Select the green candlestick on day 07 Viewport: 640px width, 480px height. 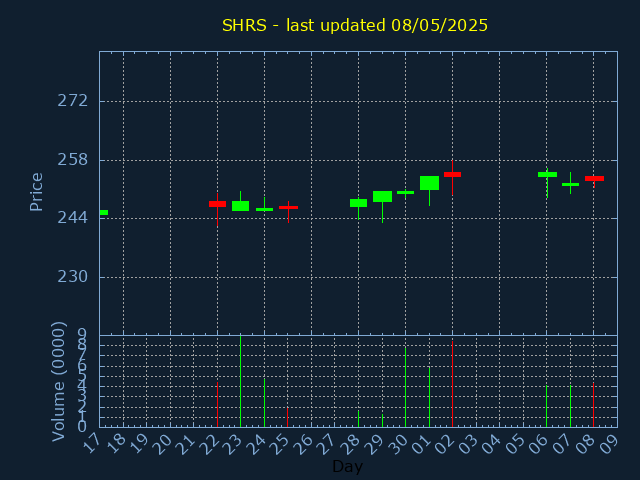pos(570,184)
